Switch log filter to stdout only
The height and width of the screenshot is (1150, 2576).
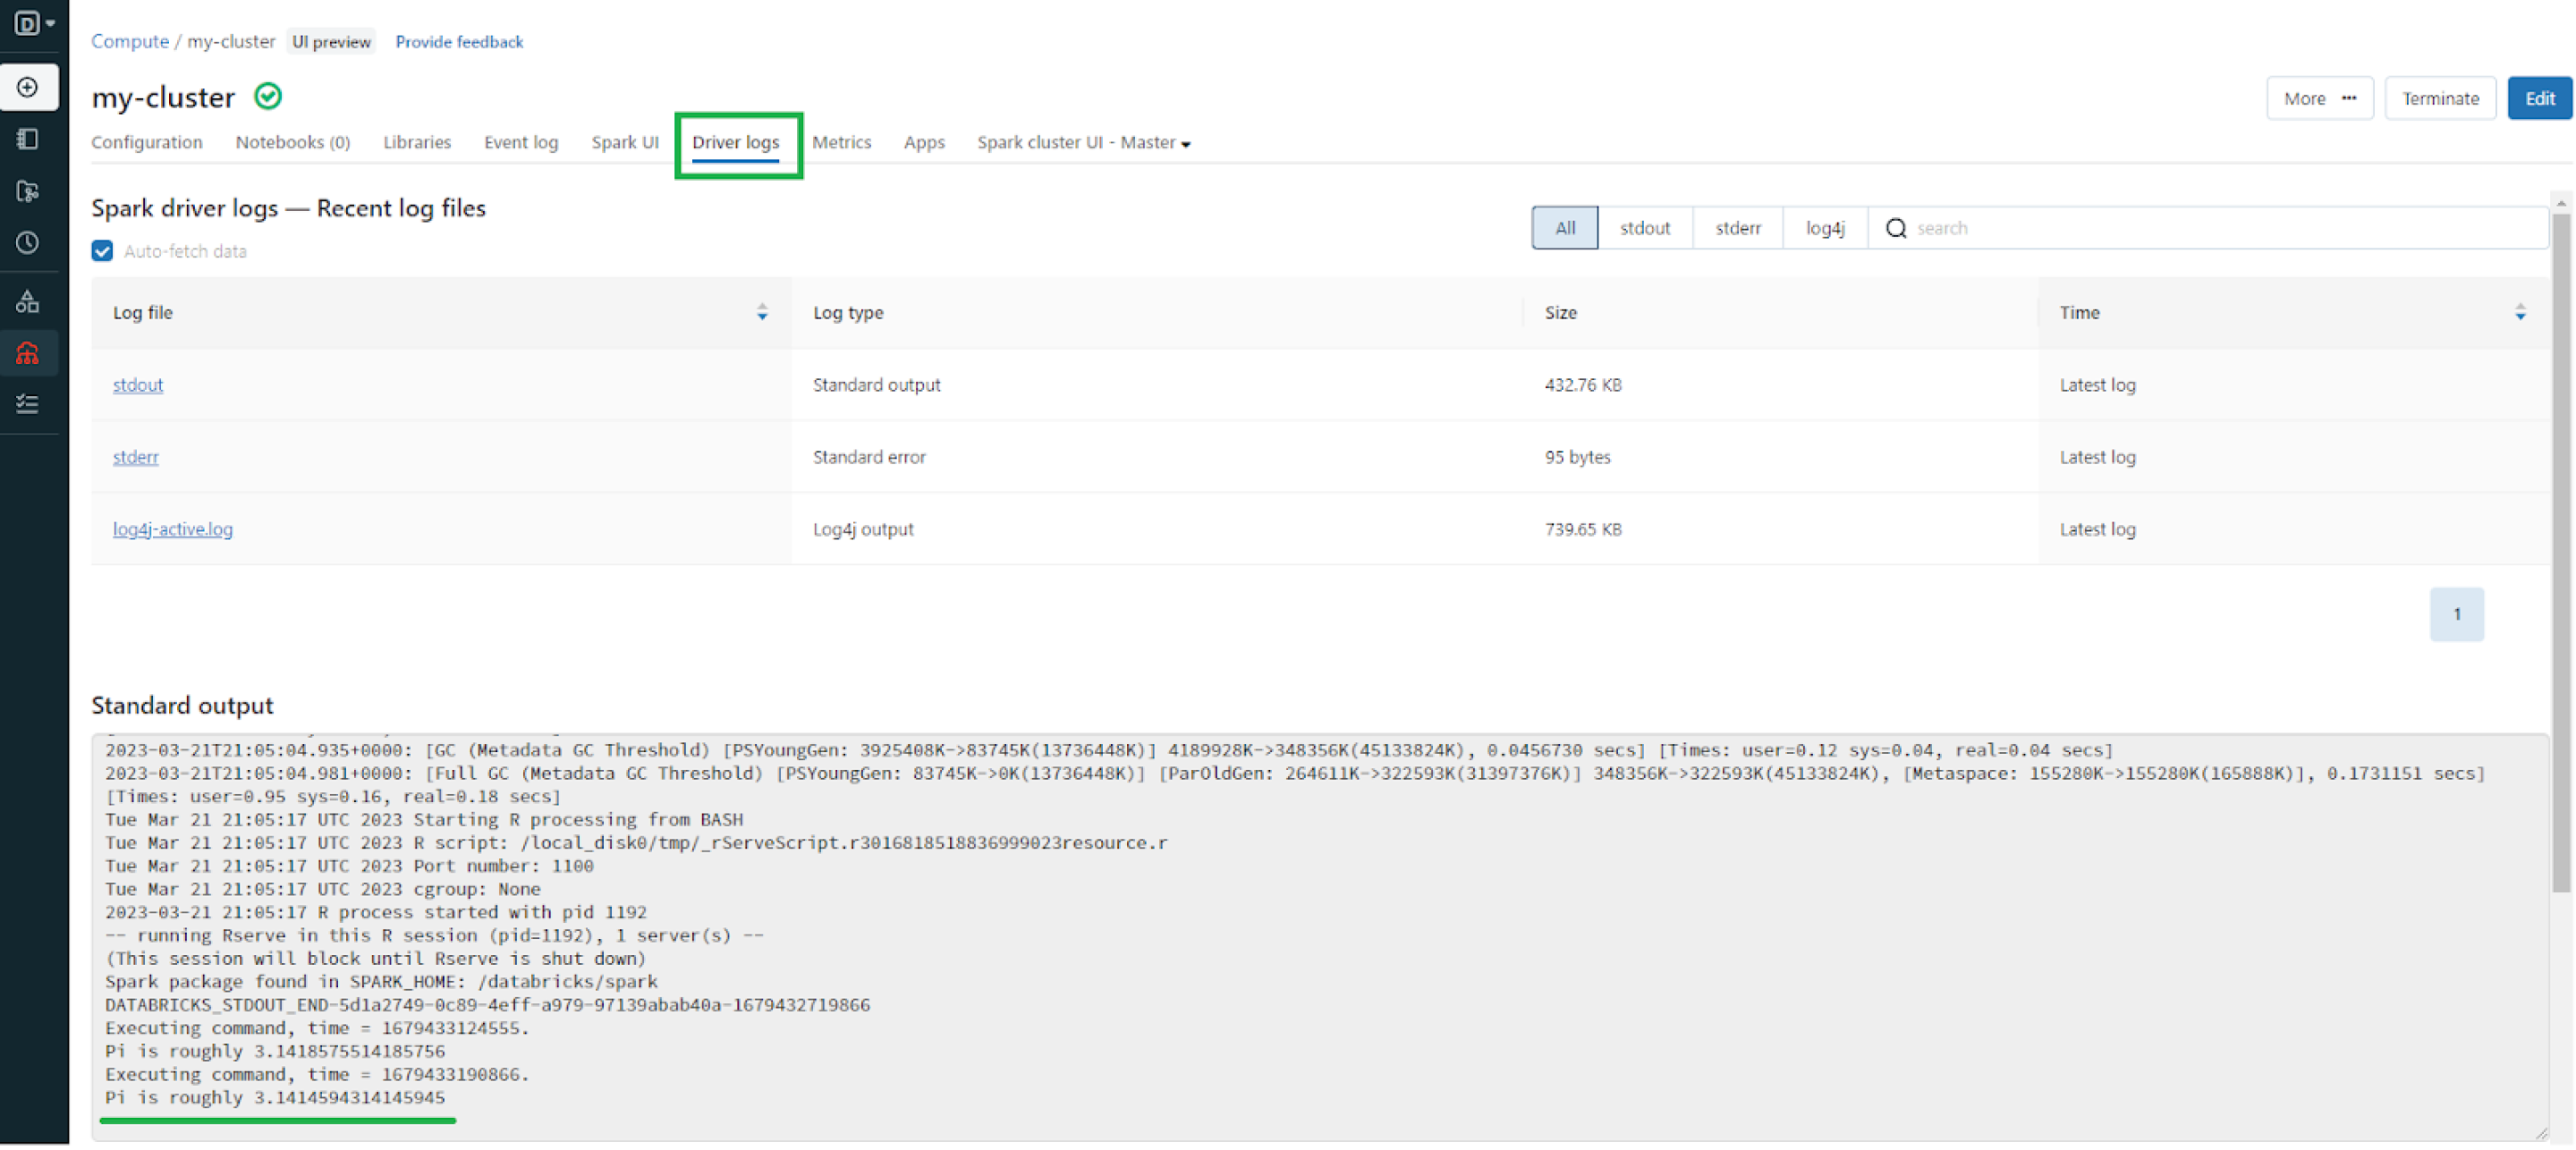(x=1645, y=227)
